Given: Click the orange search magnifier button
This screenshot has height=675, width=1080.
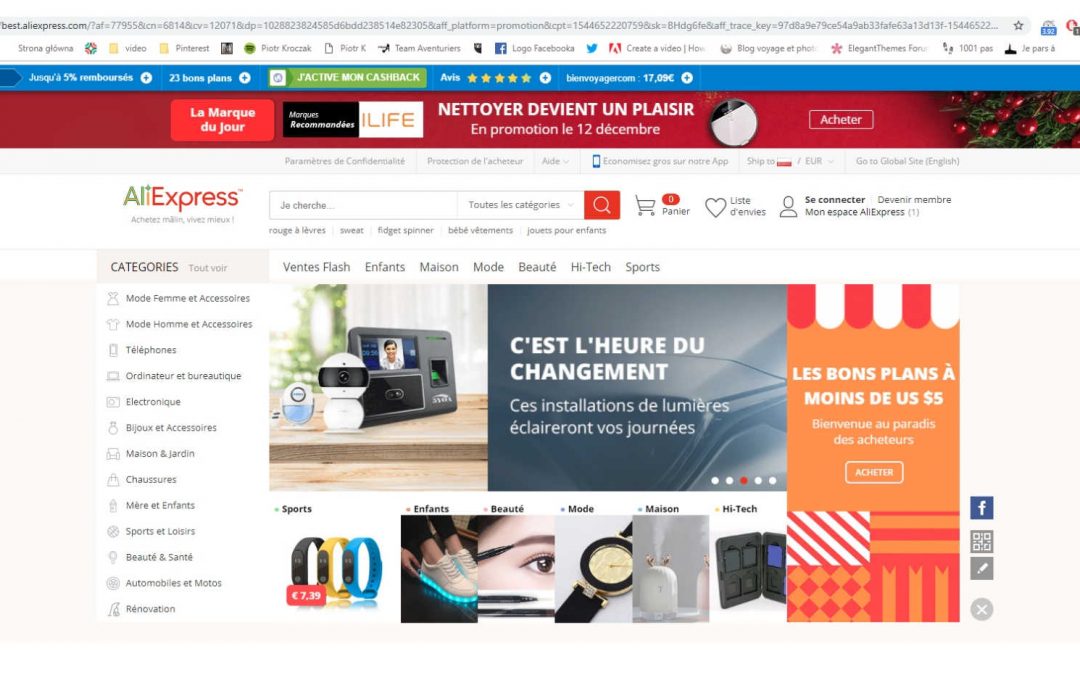Looking at the screenshot, I should (602, 205).
